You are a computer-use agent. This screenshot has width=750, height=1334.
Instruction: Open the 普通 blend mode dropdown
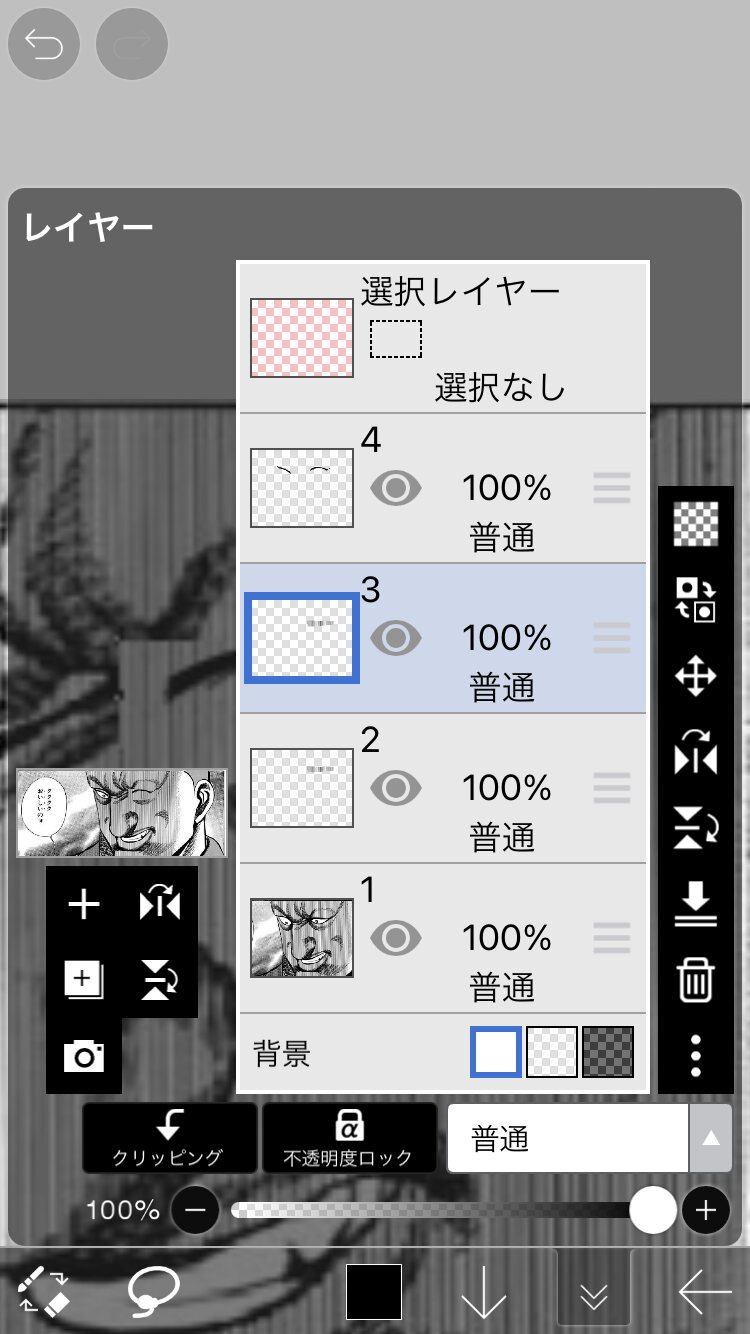pyautogui.click(x=588, y=1138)
